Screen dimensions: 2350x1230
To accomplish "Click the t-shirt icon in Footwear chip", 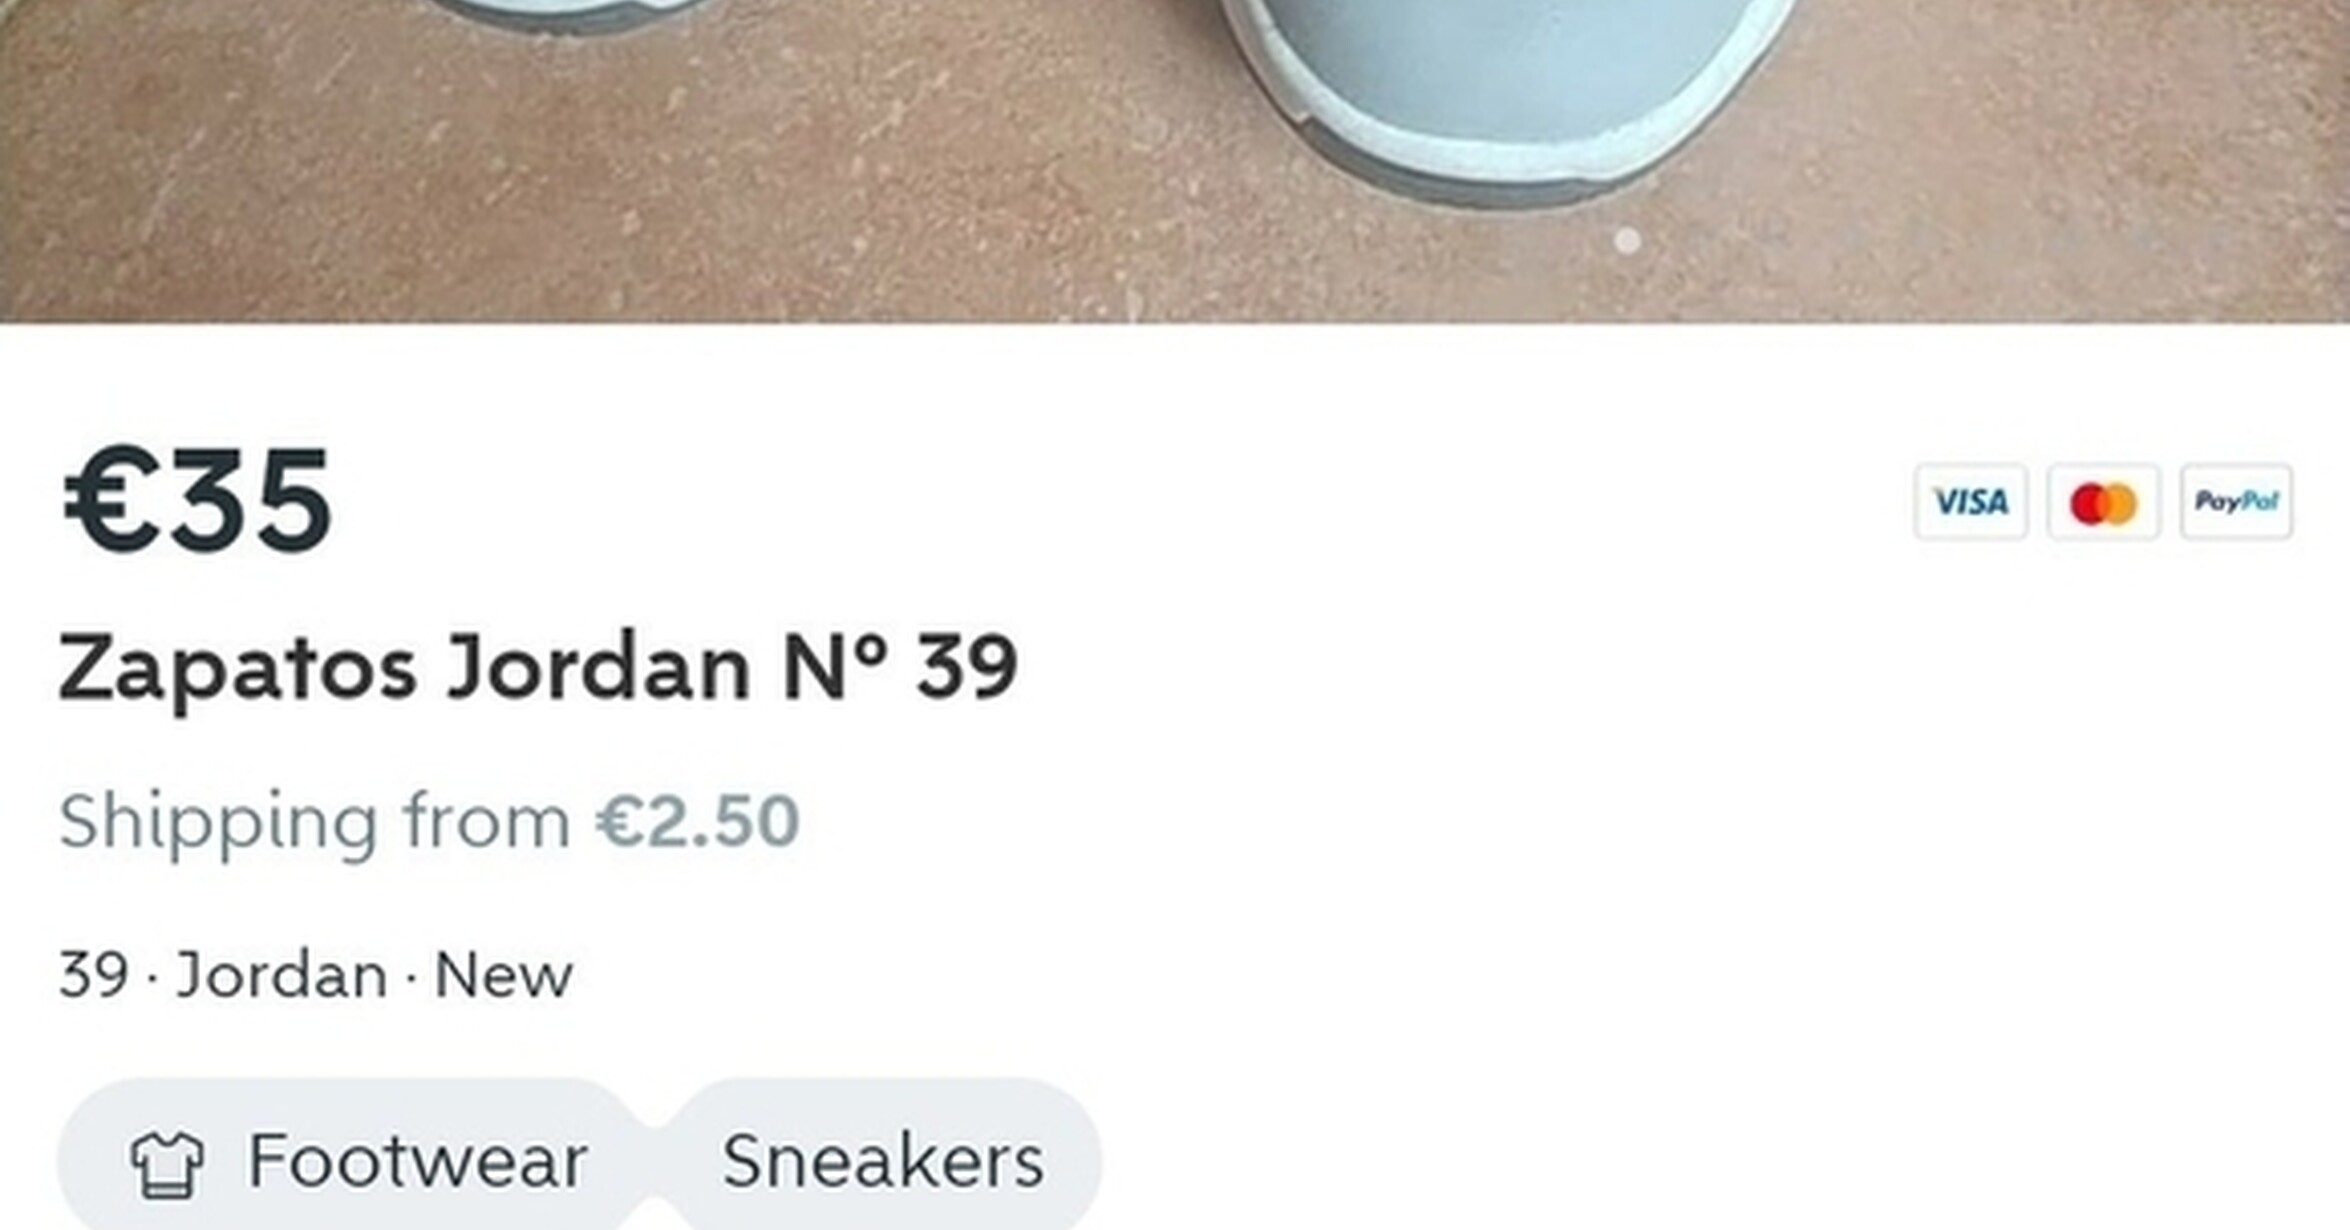I will pos(167,1164).
